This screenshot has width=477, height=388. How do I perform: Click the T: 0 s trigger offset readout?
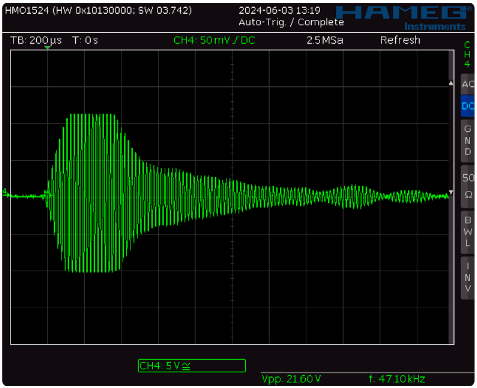pos(85,41)
